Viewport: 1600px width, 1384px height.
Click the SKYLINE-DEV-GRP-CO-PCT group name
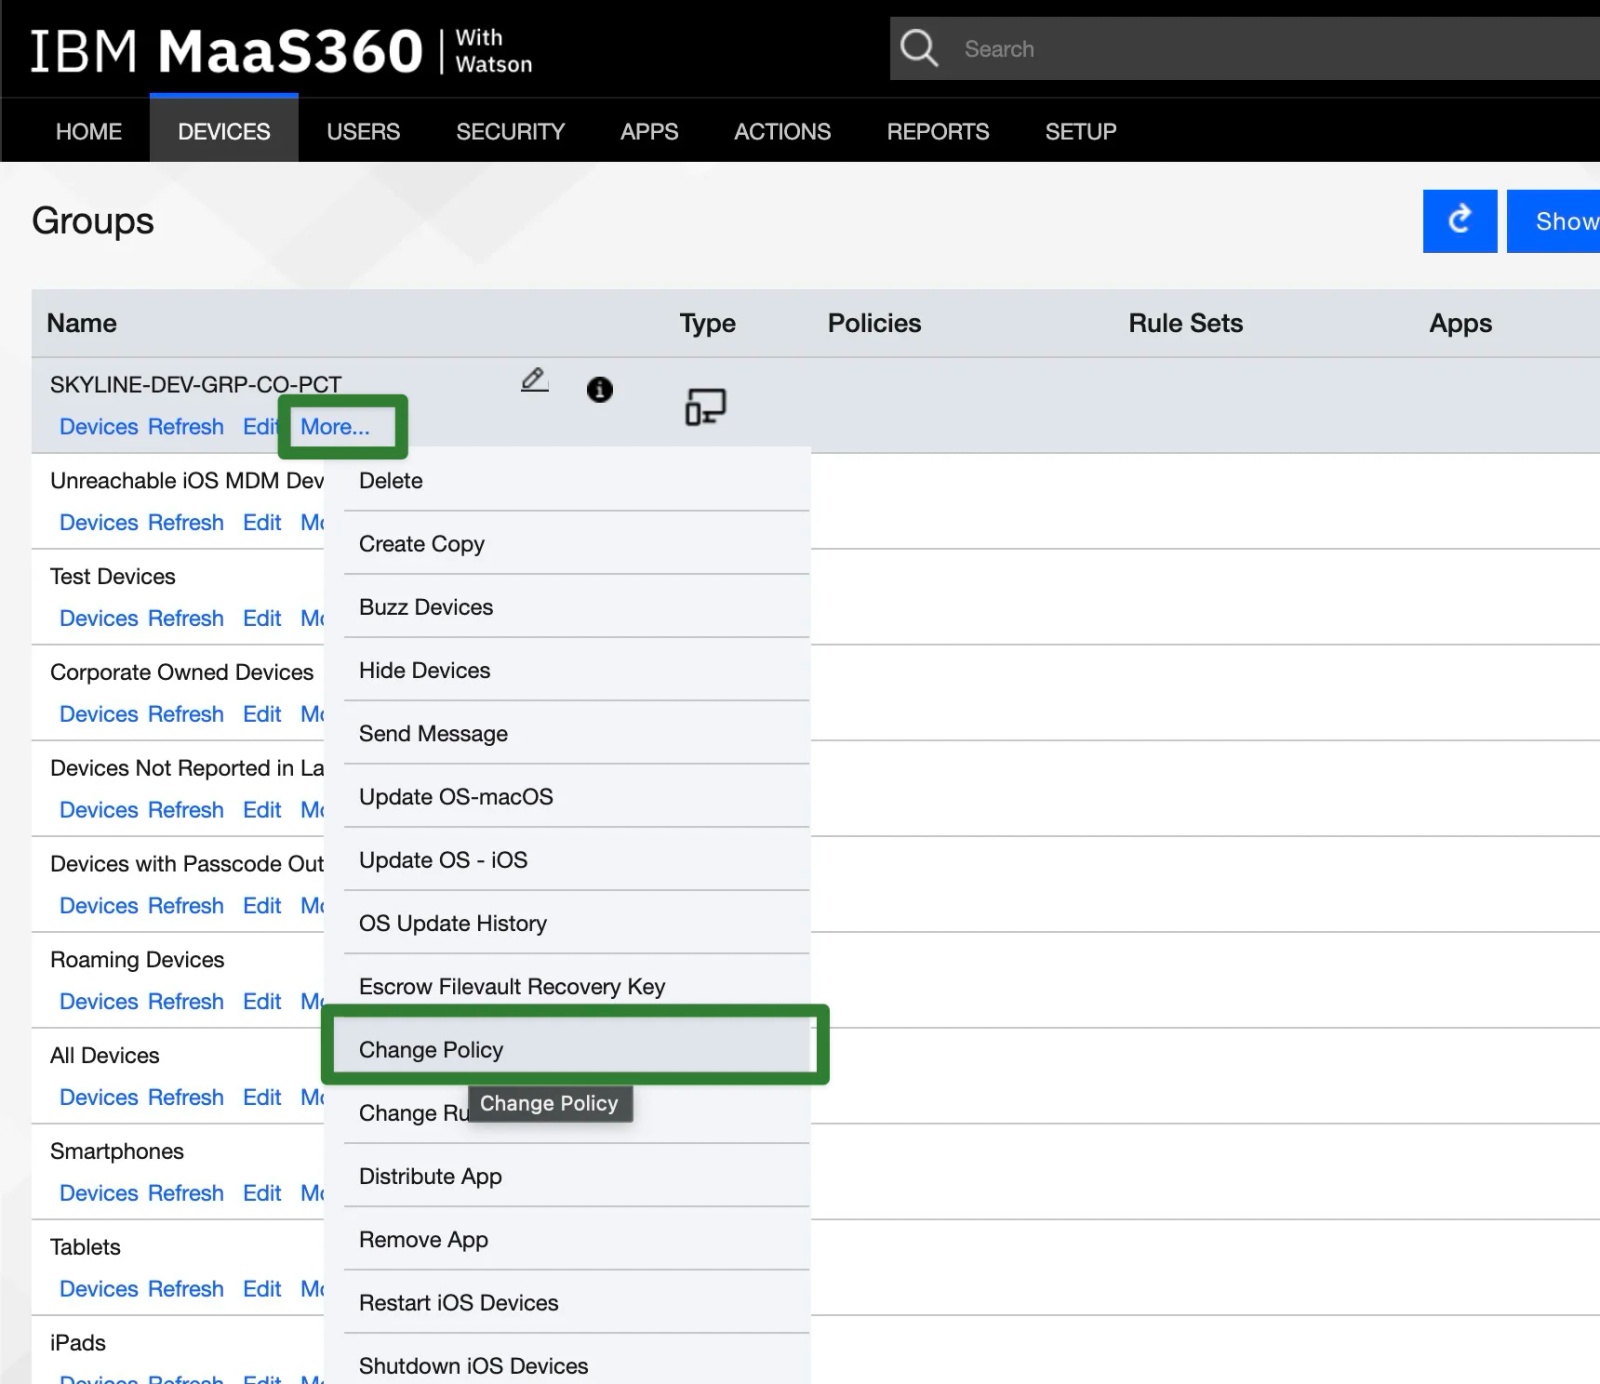[196, 384]
